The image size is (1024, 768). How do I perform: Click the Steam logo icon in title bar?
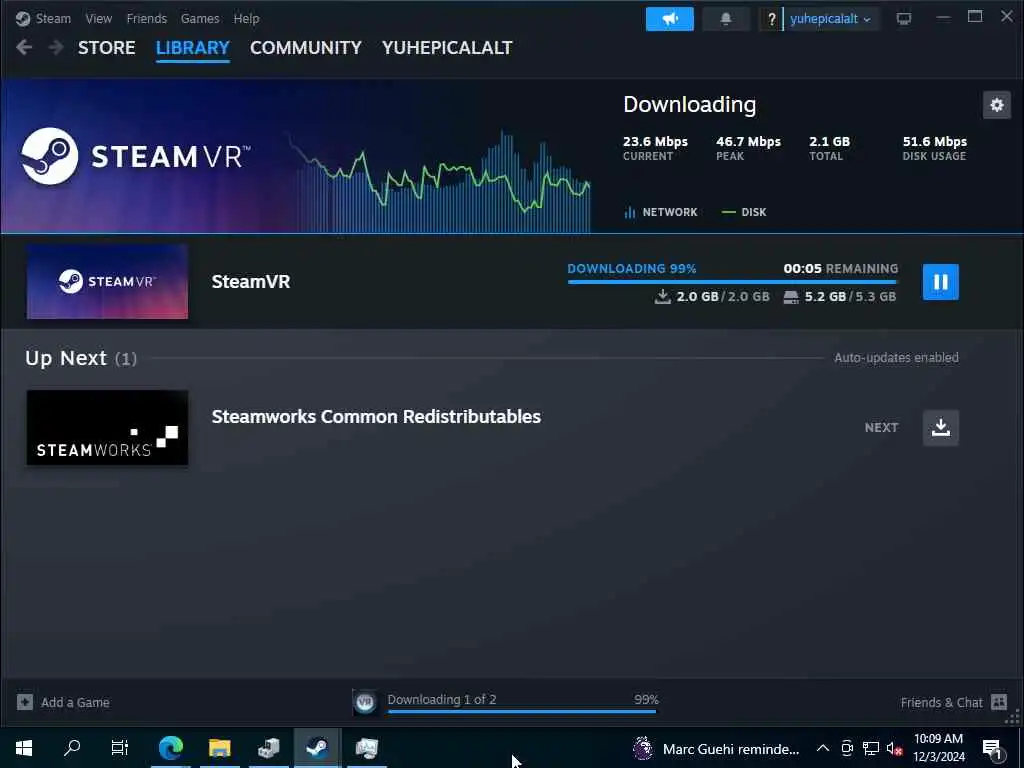(x=23, y=18)
